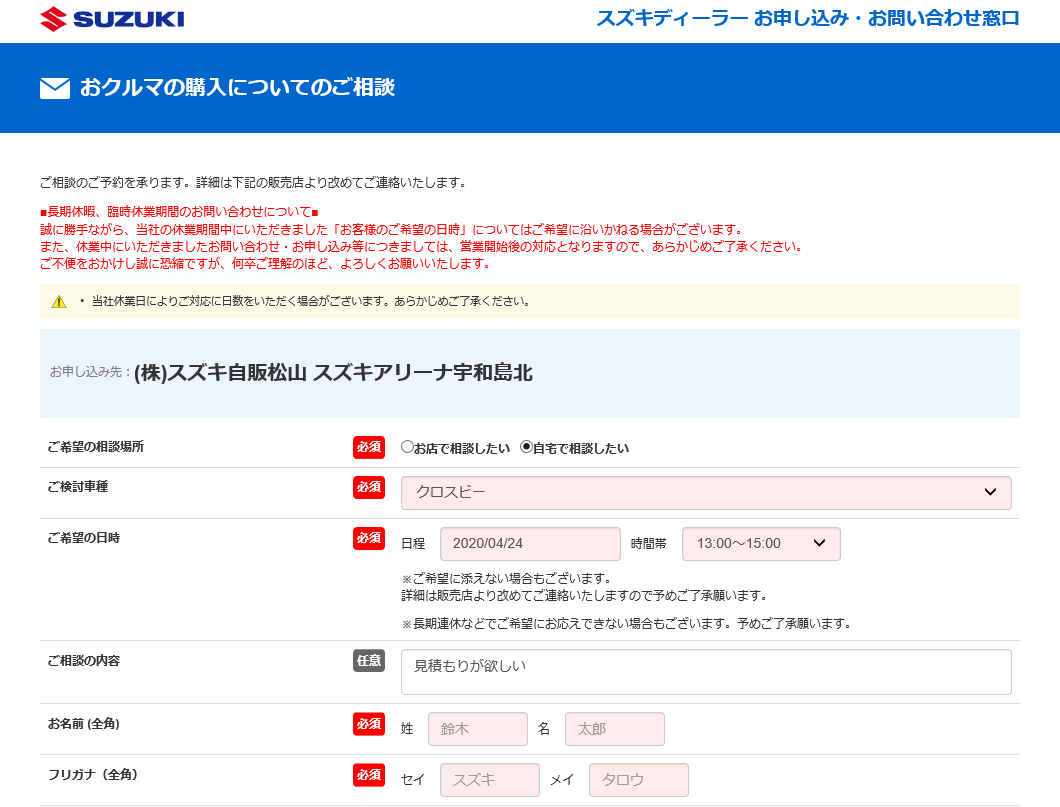The width and height of the screenshot is (1060, 807).
Task: Open the 時間帯 dropdown showing 13:00〜15:00
Action: [761, 543]
